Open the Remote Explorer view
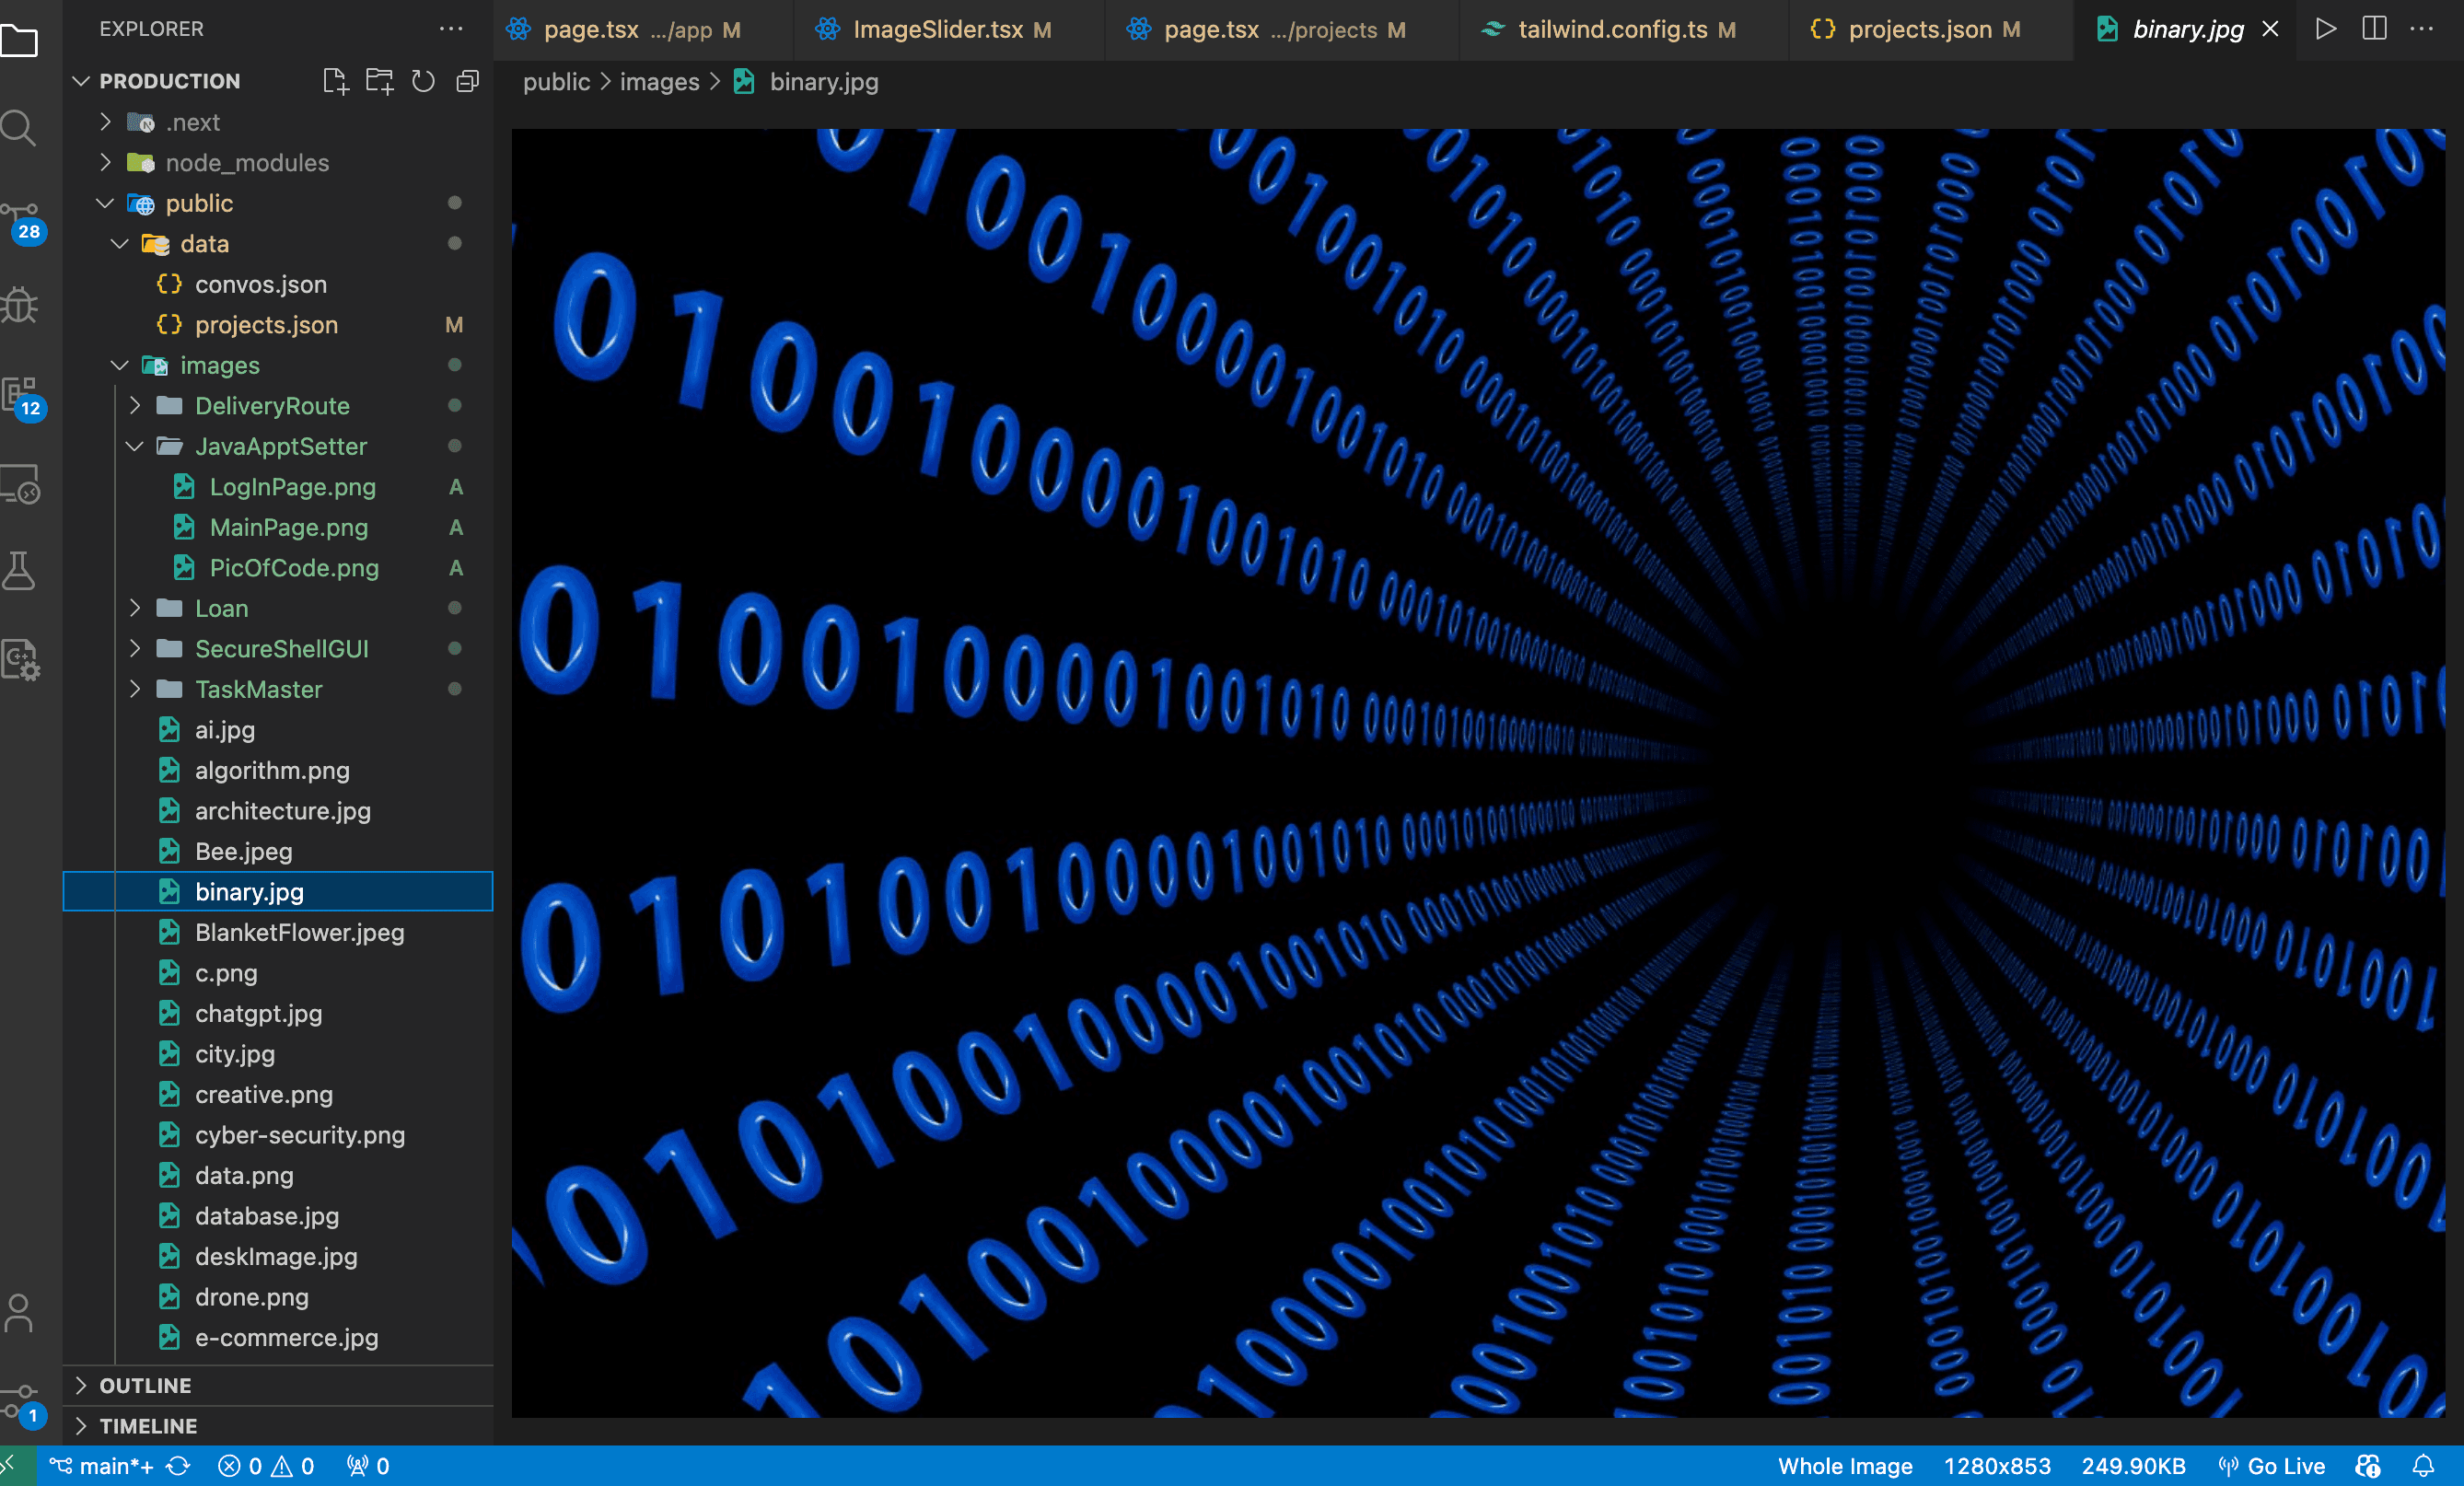Image resolution: width=2464 pixels, height=1486 pixels. [x=20, y=484]
